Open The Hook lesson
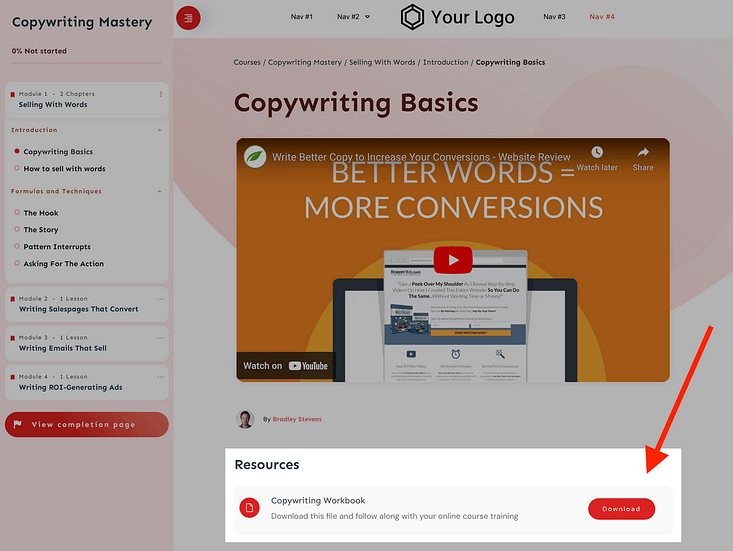Image resolution: width=733 pixels, height=551 pixels. tap(41, 213)
